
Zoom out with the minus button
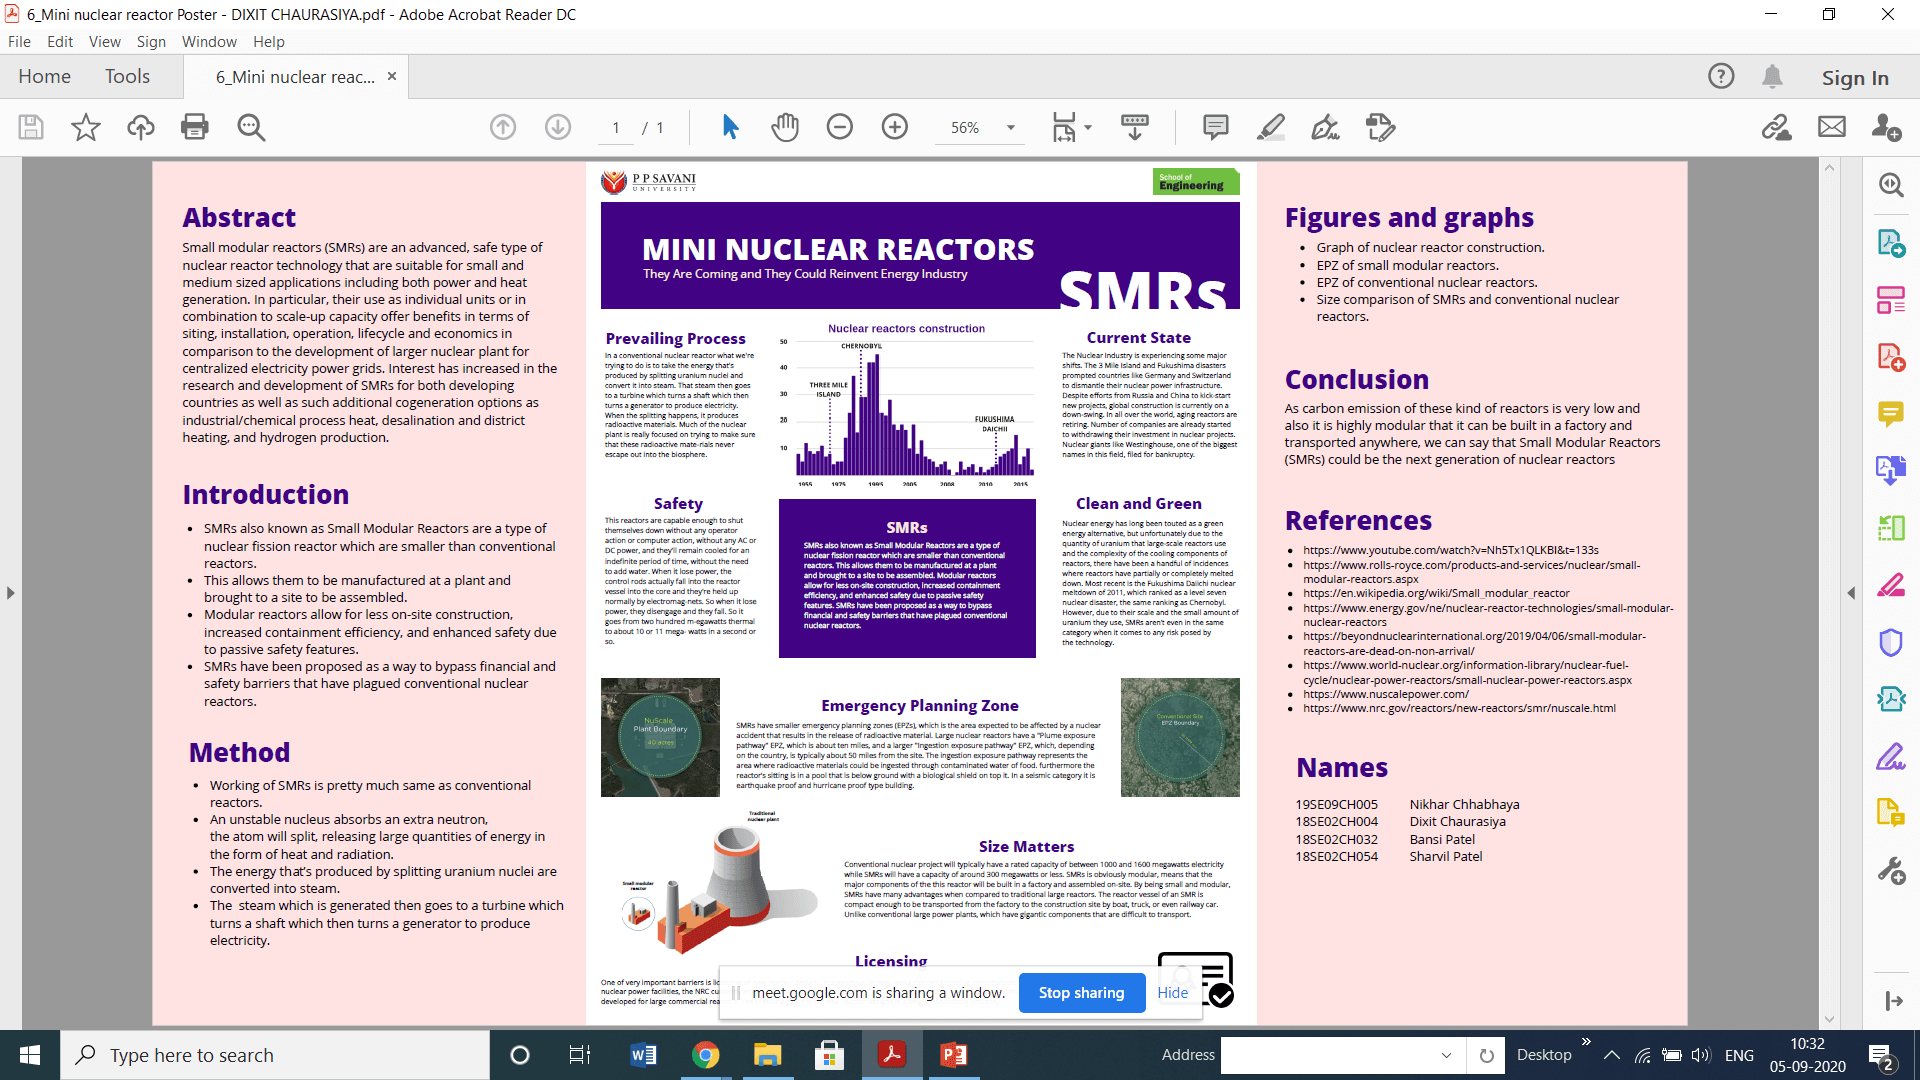tap(840, 127)
